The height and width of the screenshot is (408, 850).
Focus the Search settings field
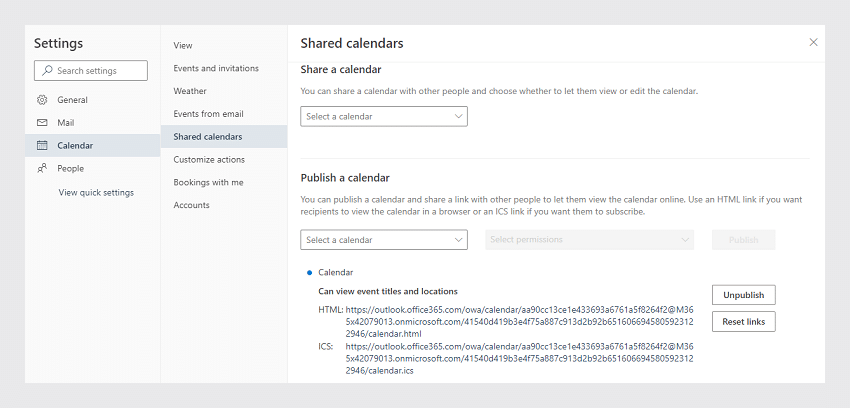click(x=91, y=70)
